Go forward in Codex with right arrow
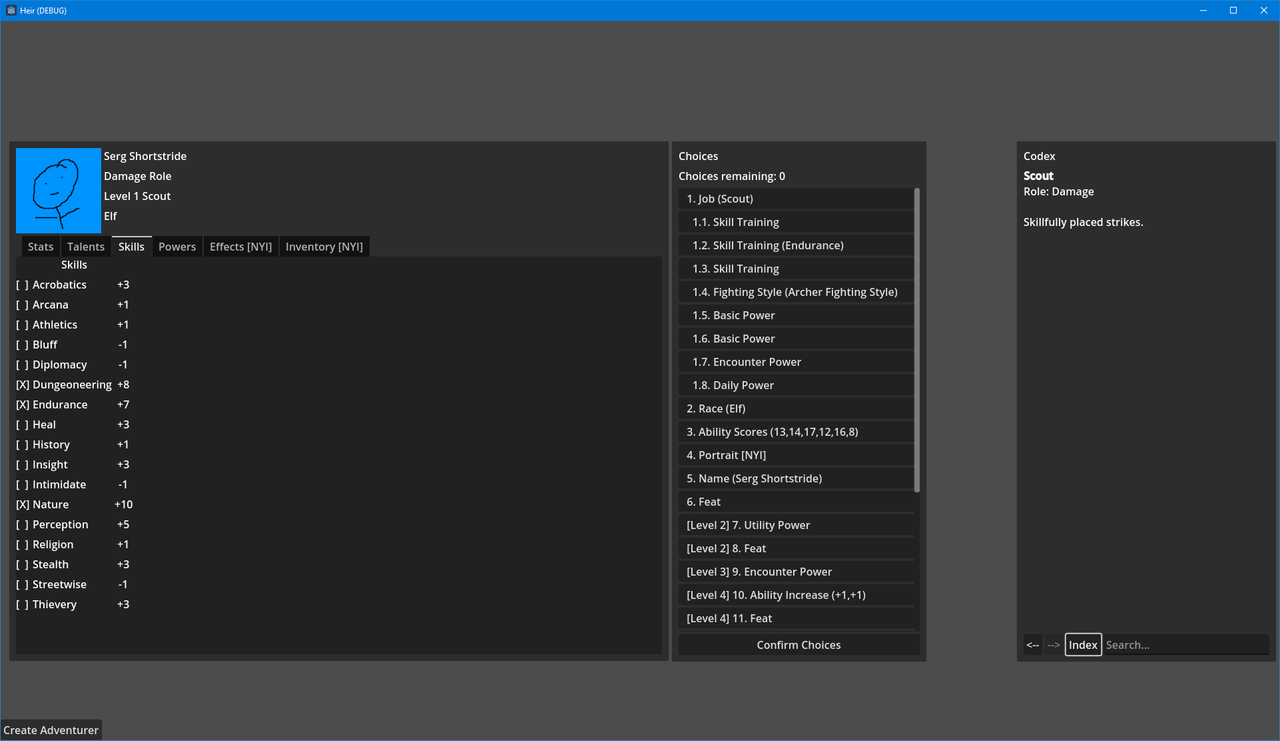The width and height of the screenshot is (1280, 741). (1054, 645)
